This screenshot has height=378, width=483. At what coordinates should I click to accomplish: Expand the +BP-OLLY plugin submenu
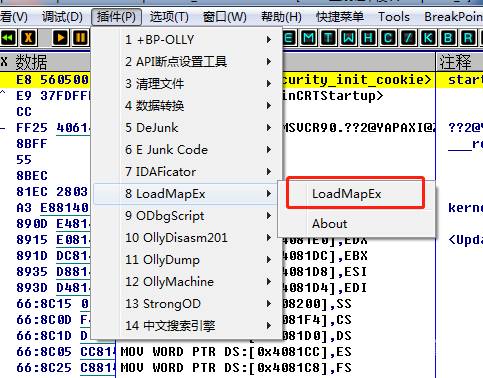(x=186, y=40)
